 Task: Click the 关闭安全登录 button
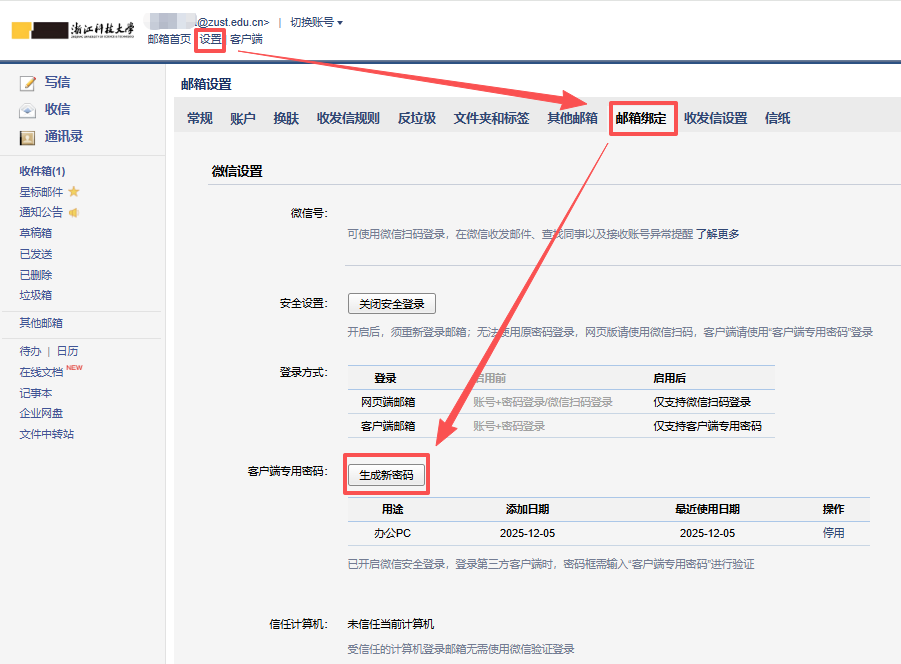[x=392, y=304]
